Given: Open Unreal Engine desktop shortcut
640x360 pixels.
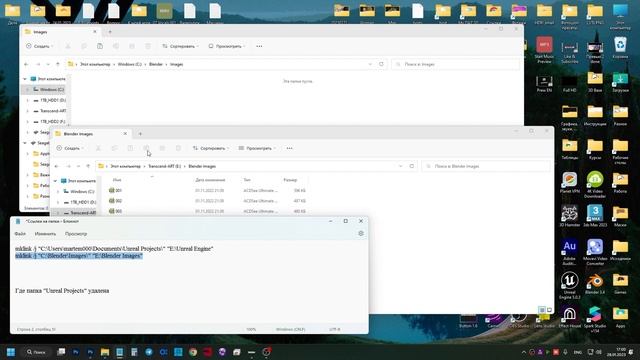Looking at the screenshot, I should pos(569,286).
